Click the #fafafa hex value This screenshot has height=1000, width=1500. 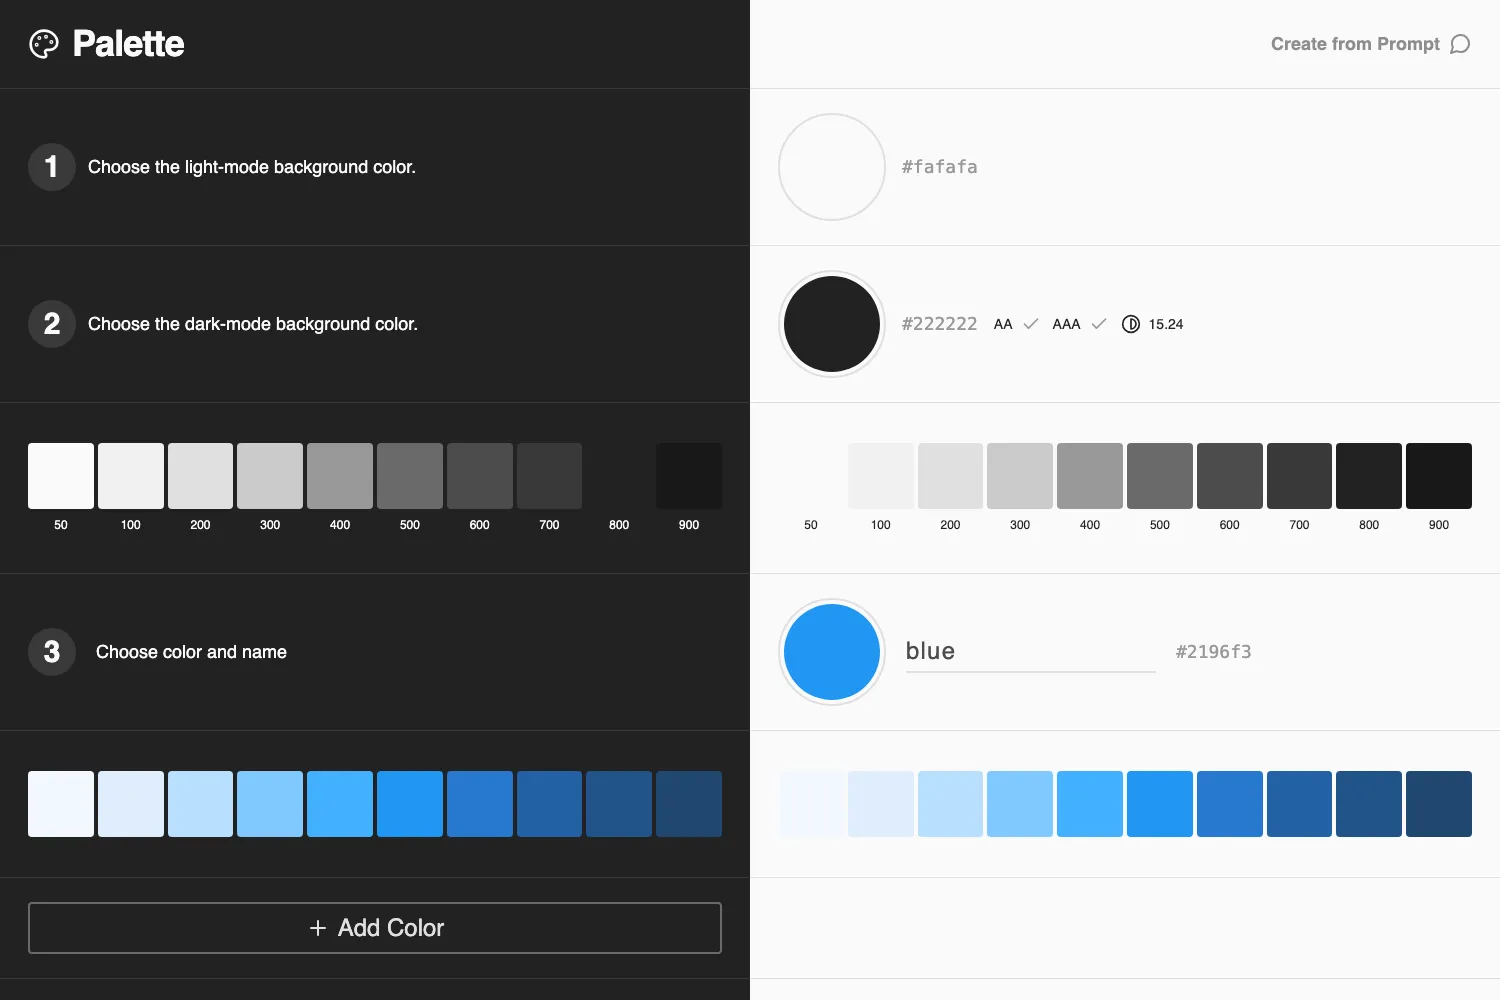(940, 167)
